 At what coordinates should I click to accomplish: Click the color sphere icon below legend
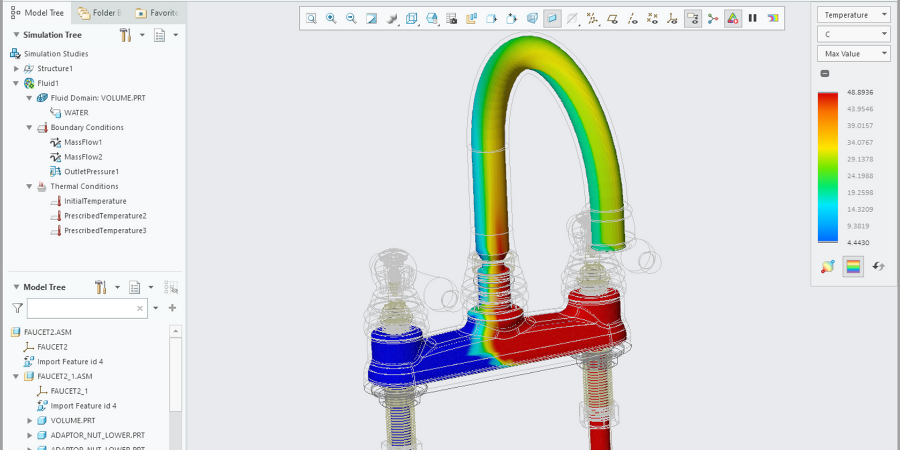coord(827,266)
